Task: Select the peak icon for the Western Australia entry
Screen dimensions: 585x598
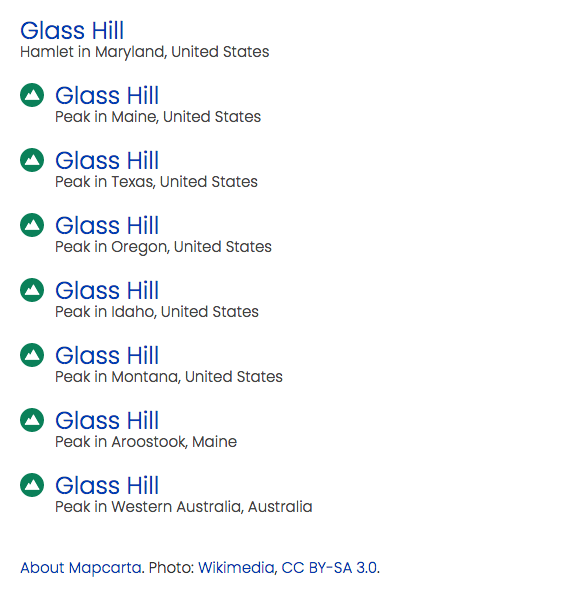Action: point(32,485)
